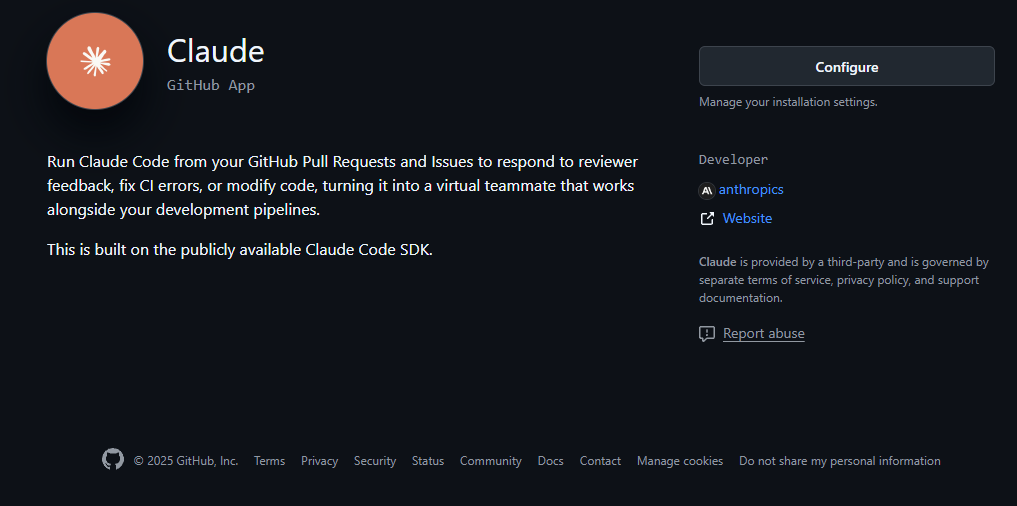Open the developer Website link

pyautogui.click(x=747, y=218)
